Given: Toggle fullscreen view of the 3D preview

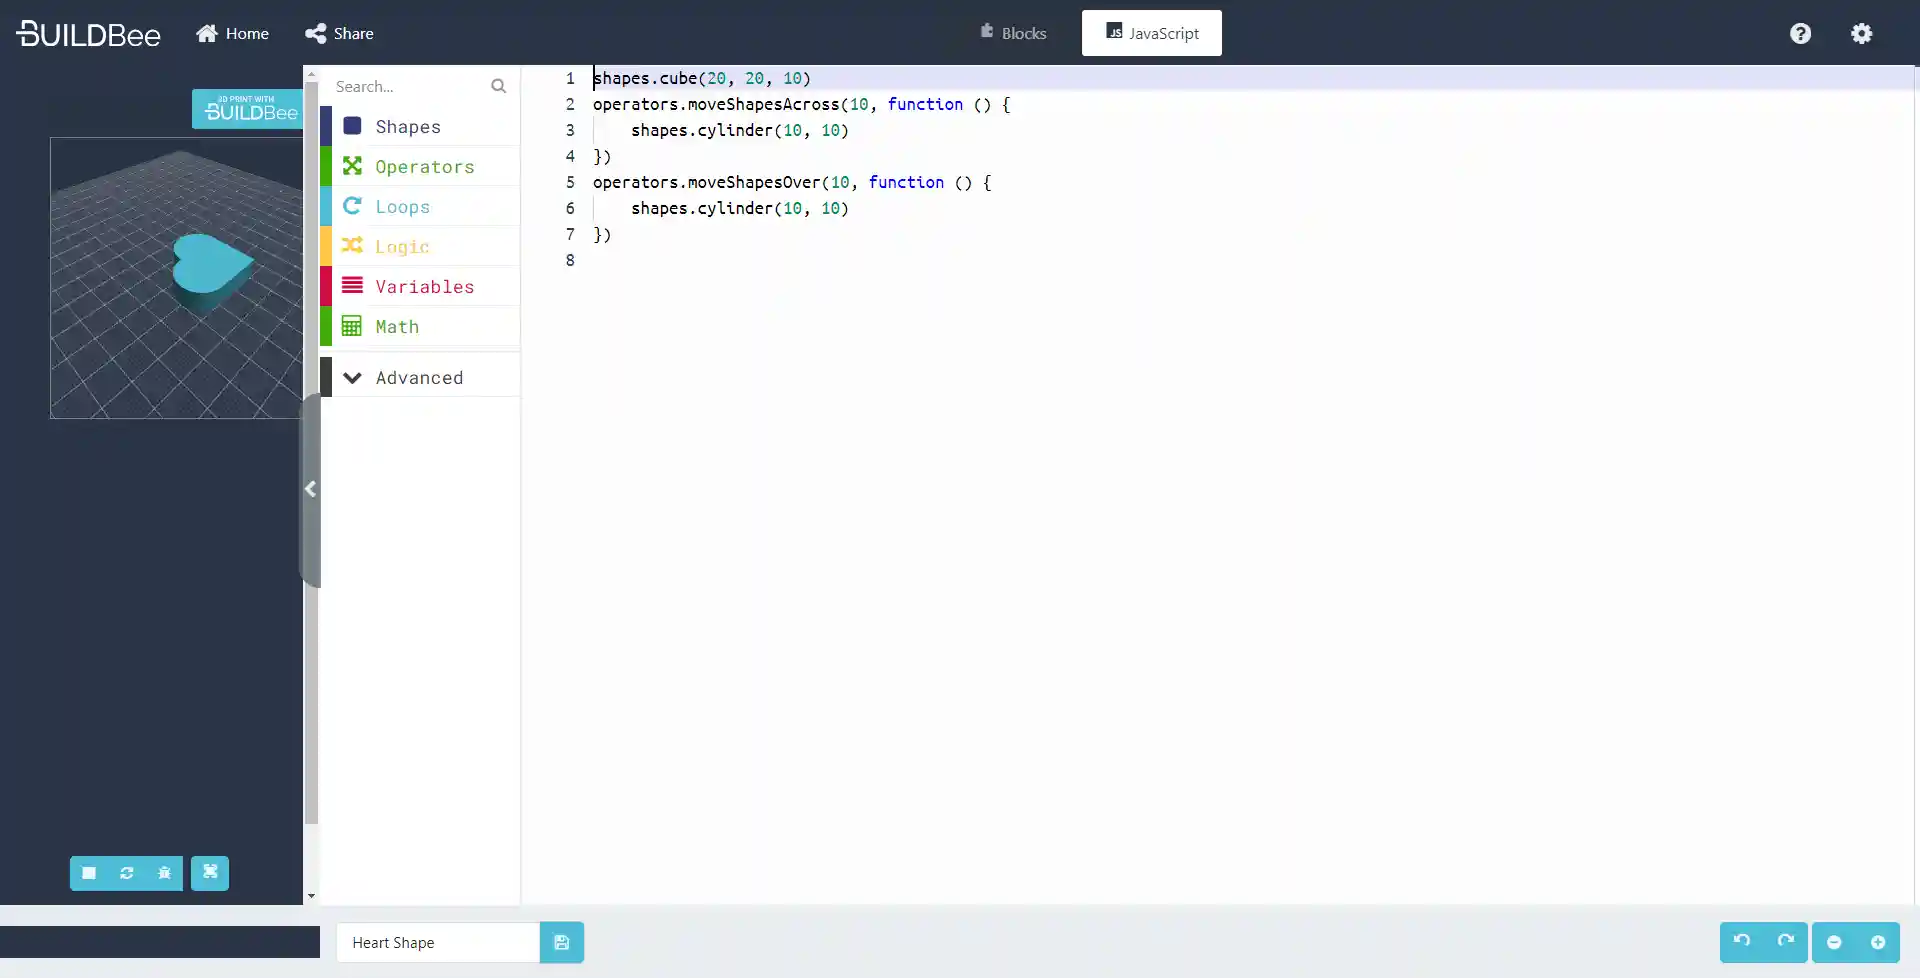Looking at the screenshot, I should click(x=210, y=873).
